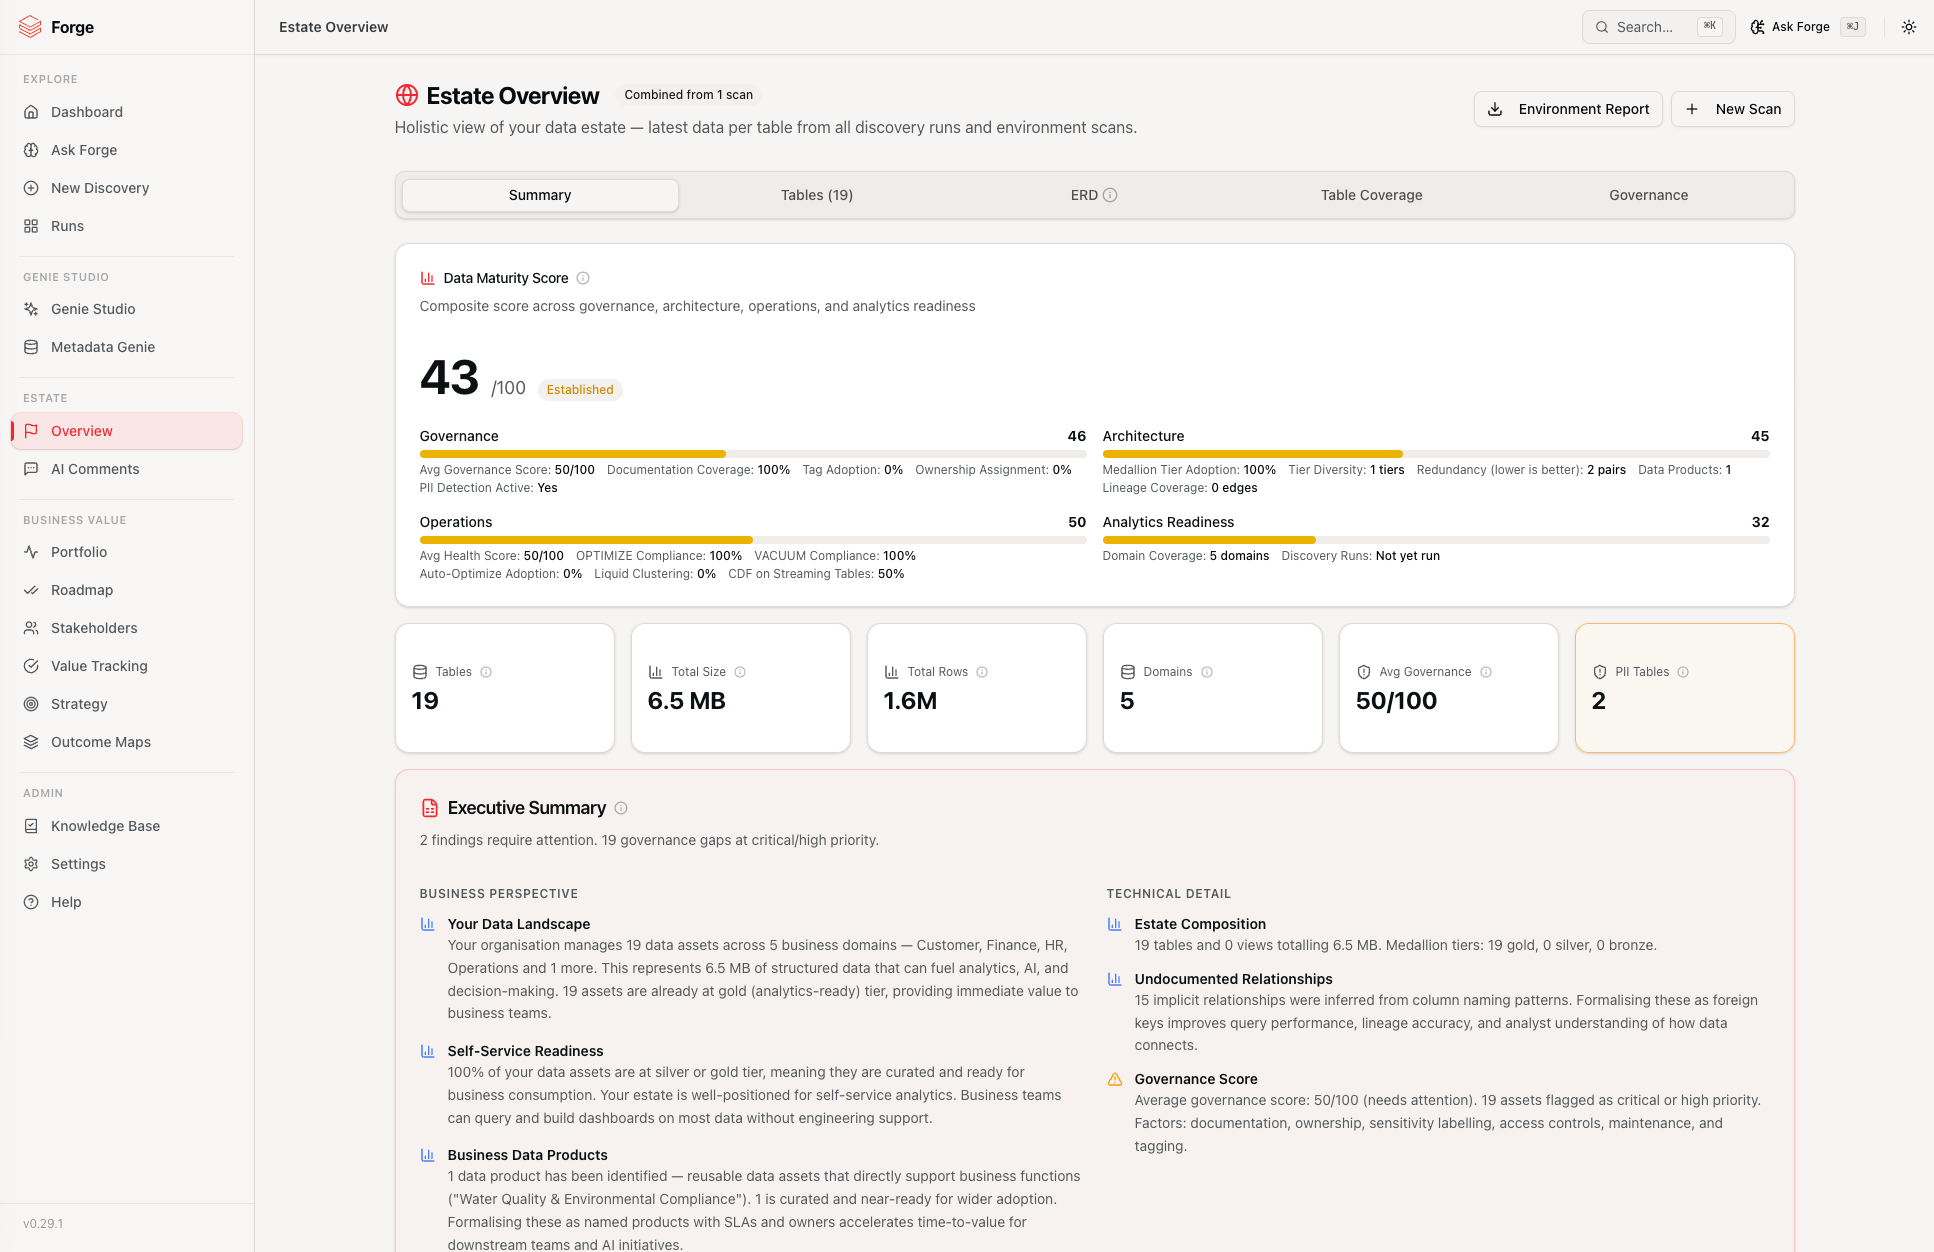
Task: Click info icon on Avg Governance card
Action: (1486, 672)
